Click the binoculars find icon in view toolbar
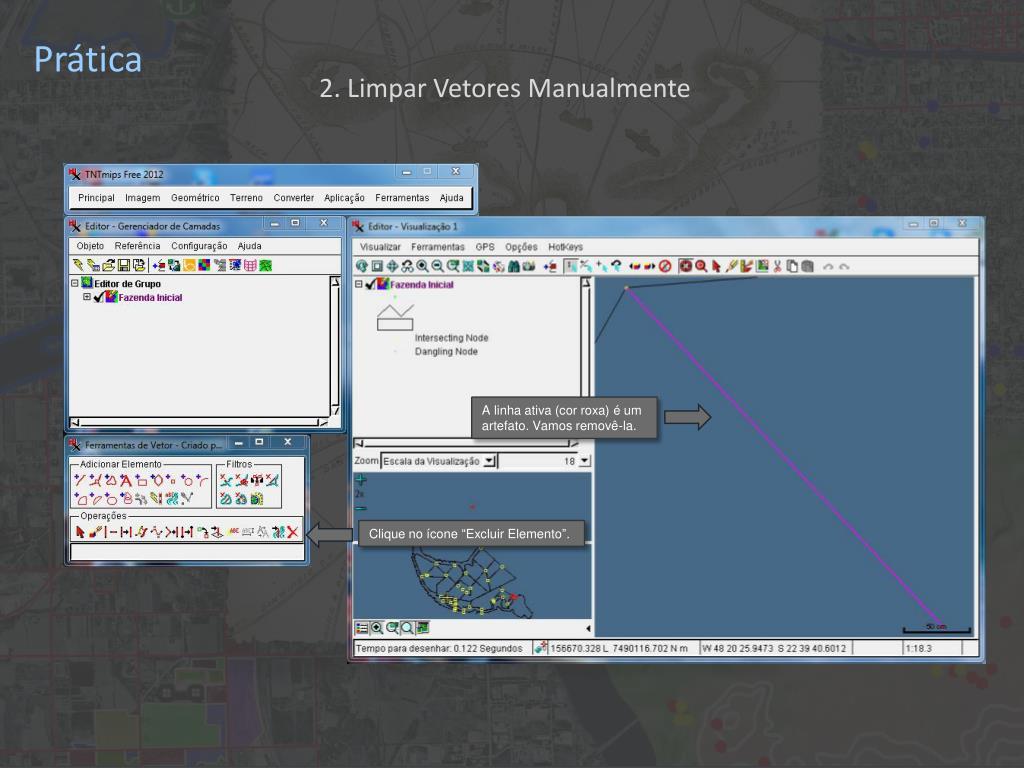Viewport: 1024px width, 768px height. (514, 266)
